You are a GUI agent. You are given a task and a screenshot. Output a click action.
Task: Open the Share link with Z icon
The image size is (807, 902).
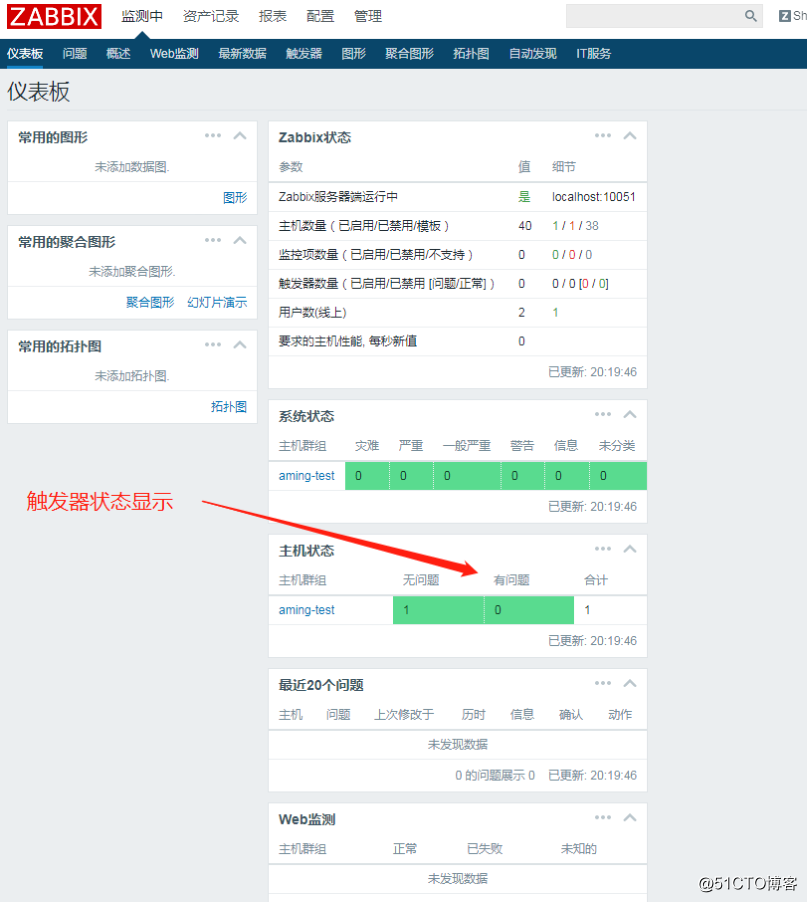click(793, 16)
